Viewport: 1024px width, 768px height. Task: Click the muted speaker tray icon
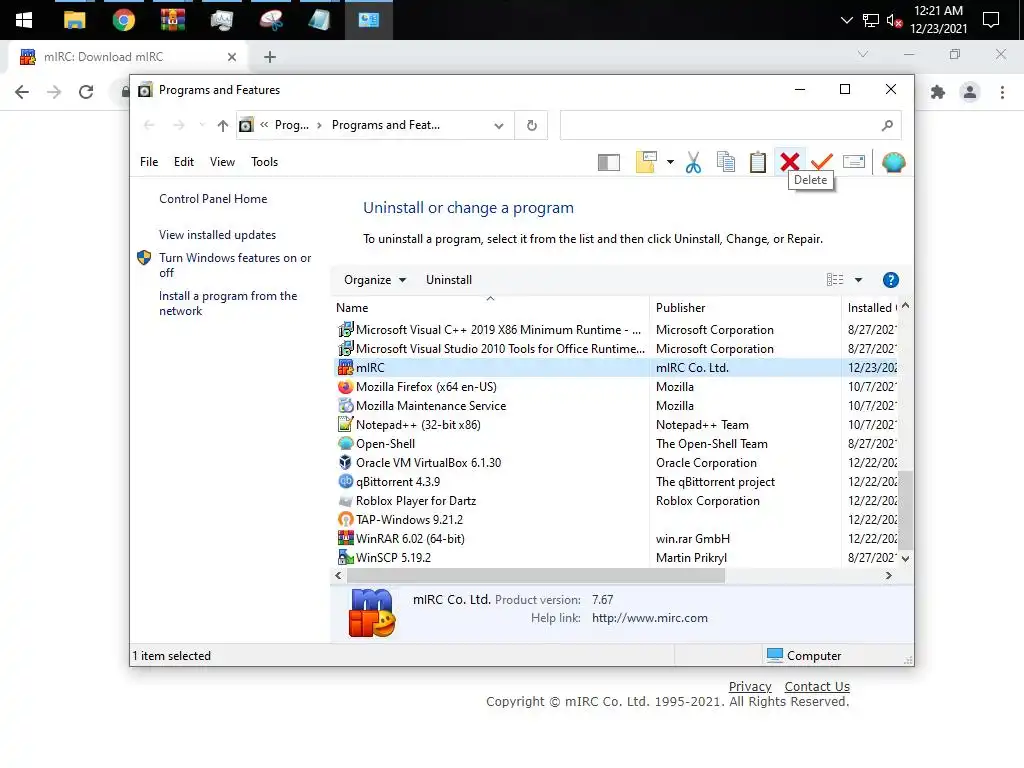pos(894,21)
